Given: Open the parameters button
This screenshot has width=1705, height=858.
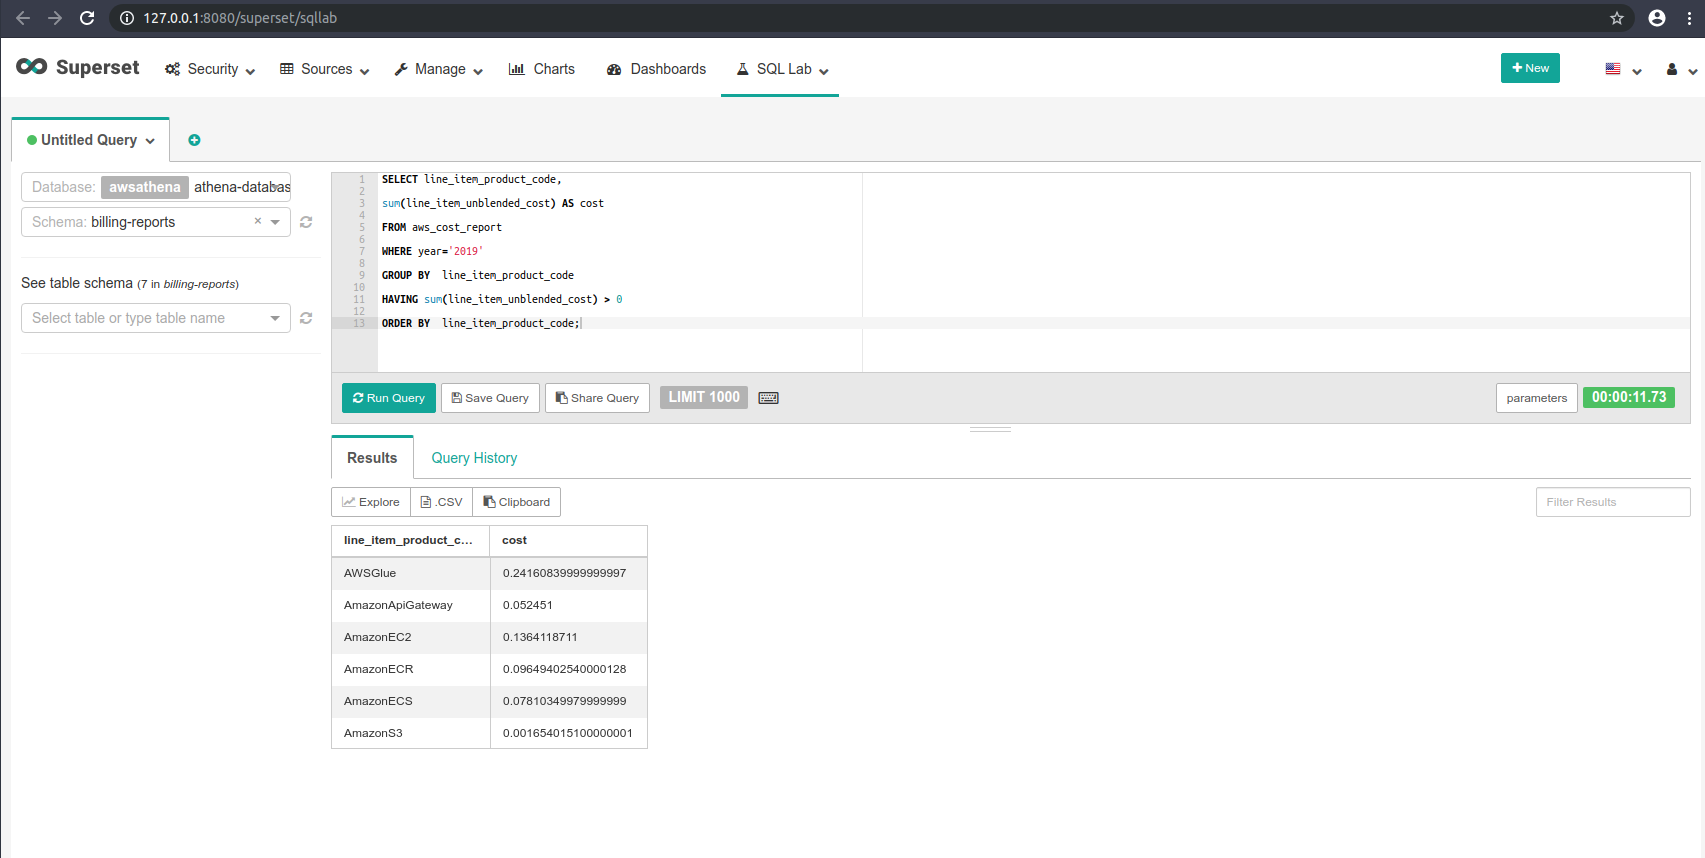Looking at the screenshot, I should coord(1537,398).
